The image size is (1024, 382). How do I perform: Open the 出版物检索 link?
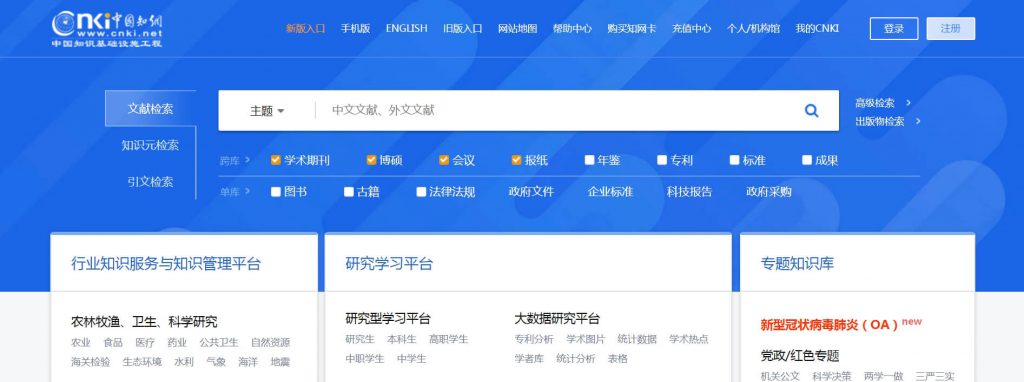tap(880, 121)
